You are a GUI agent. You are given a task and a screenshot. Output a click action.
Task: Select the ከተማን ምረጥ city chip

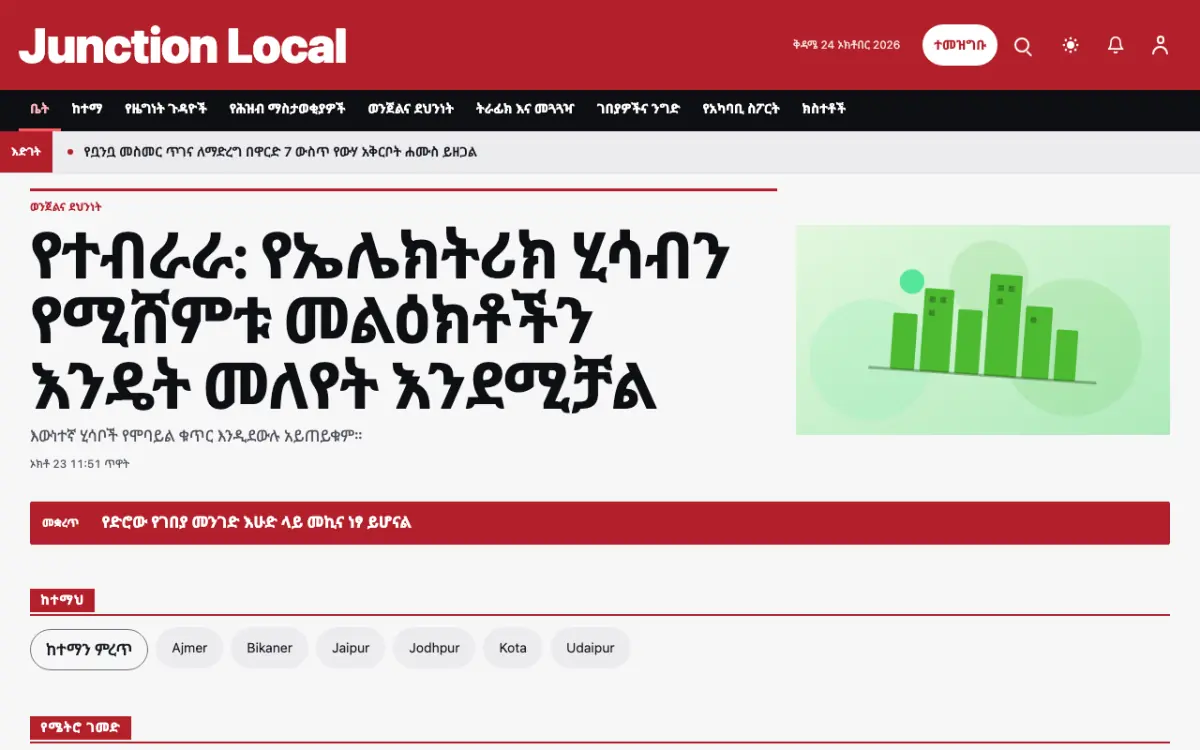[x=89, y=649]
